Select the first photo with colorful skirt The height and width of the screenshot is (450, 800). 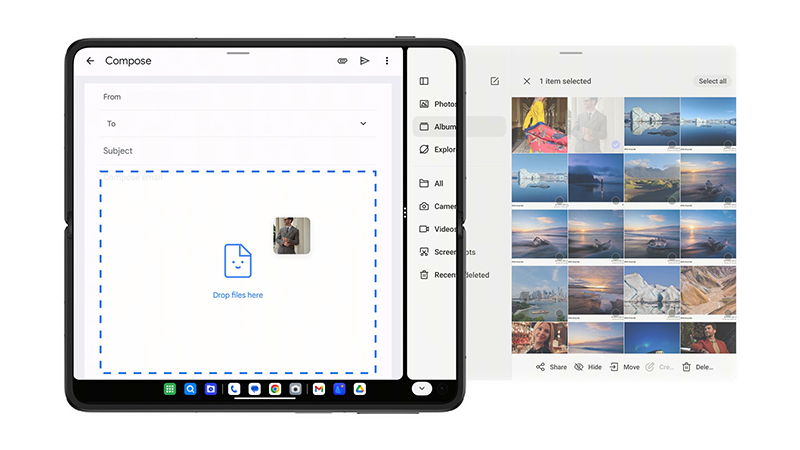539,124
